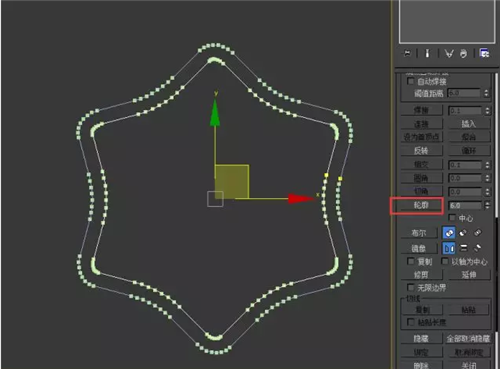Viewport: 500px width, 369px height.
Task: Click the 延伸 button
Action: click(469, 274)
